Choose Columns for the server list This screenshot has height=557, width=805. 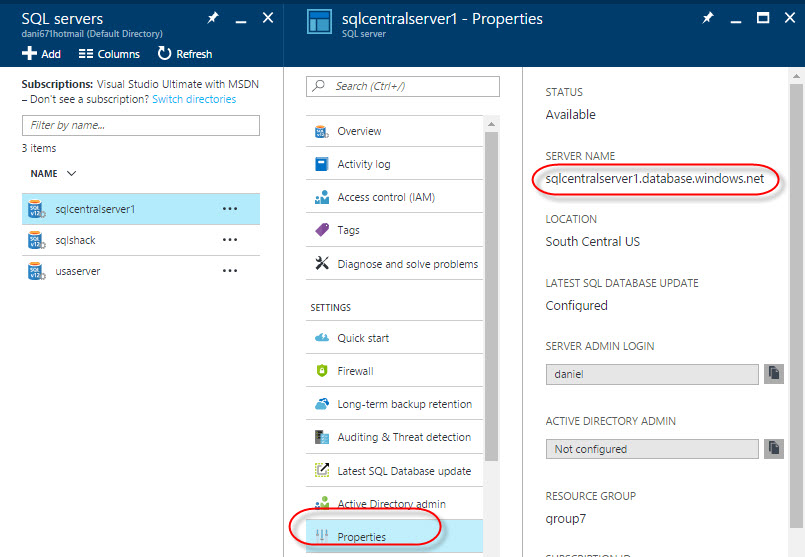[109, 54]
